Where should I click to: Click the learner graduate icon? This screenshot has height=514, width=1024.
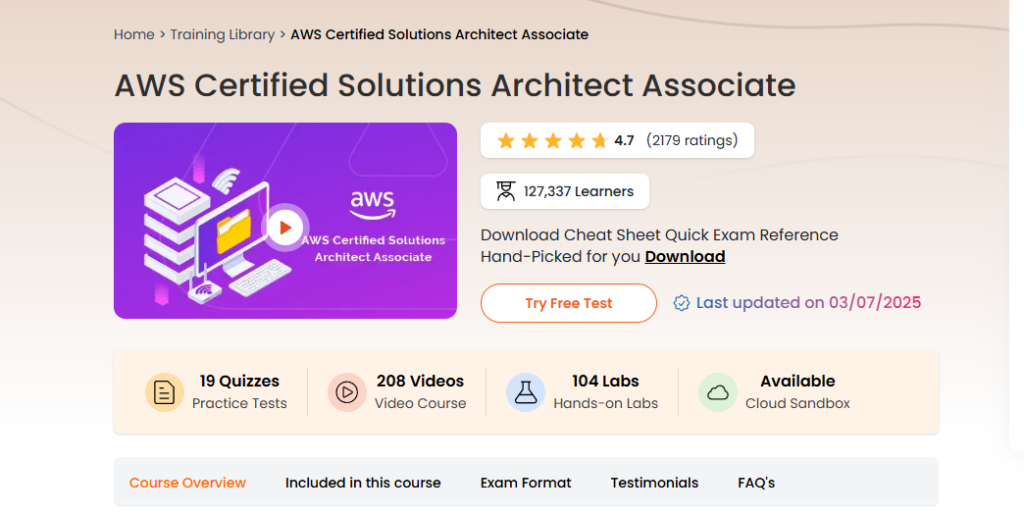coord(505,191)
